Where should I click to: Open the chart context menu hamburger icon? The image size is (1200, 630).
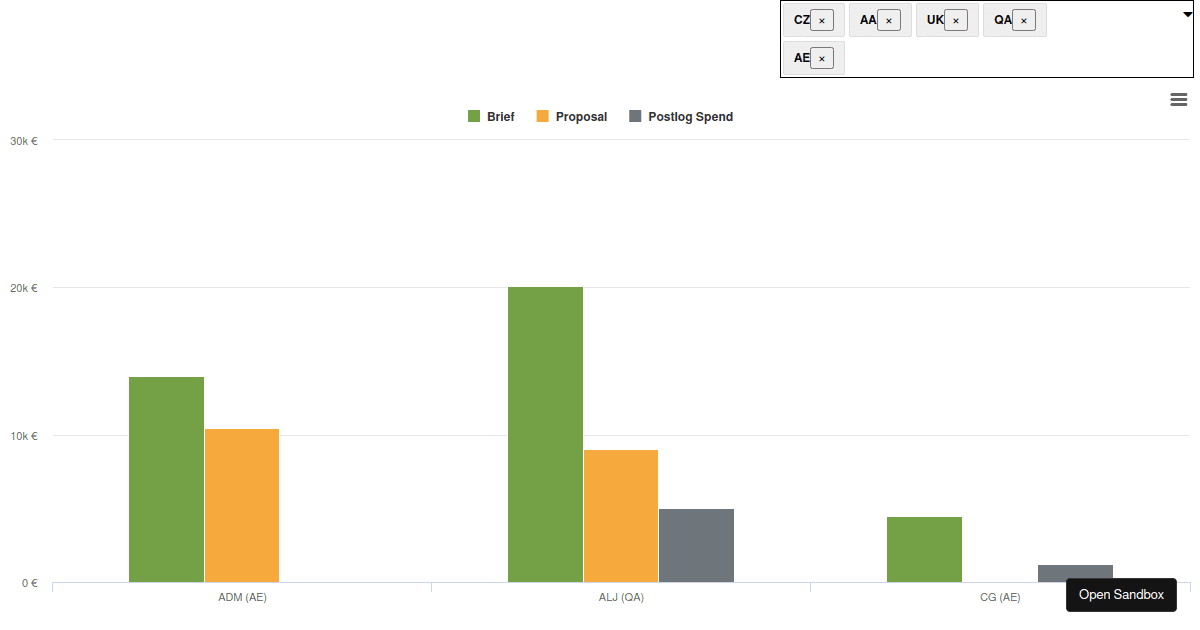click(1178, 99)
